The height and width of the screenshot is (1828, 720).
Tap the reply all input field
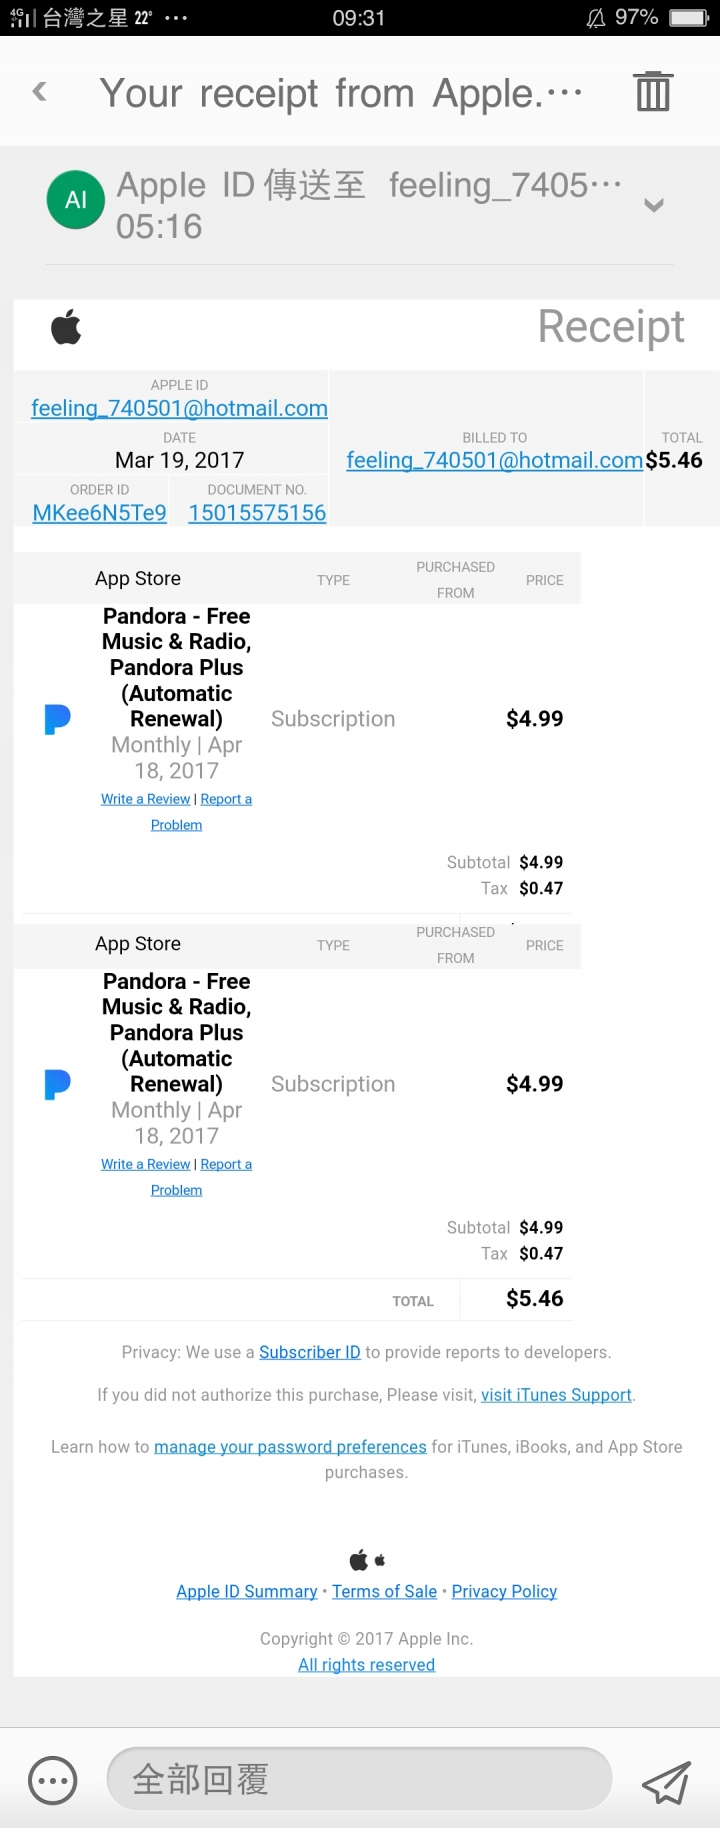358,1779
